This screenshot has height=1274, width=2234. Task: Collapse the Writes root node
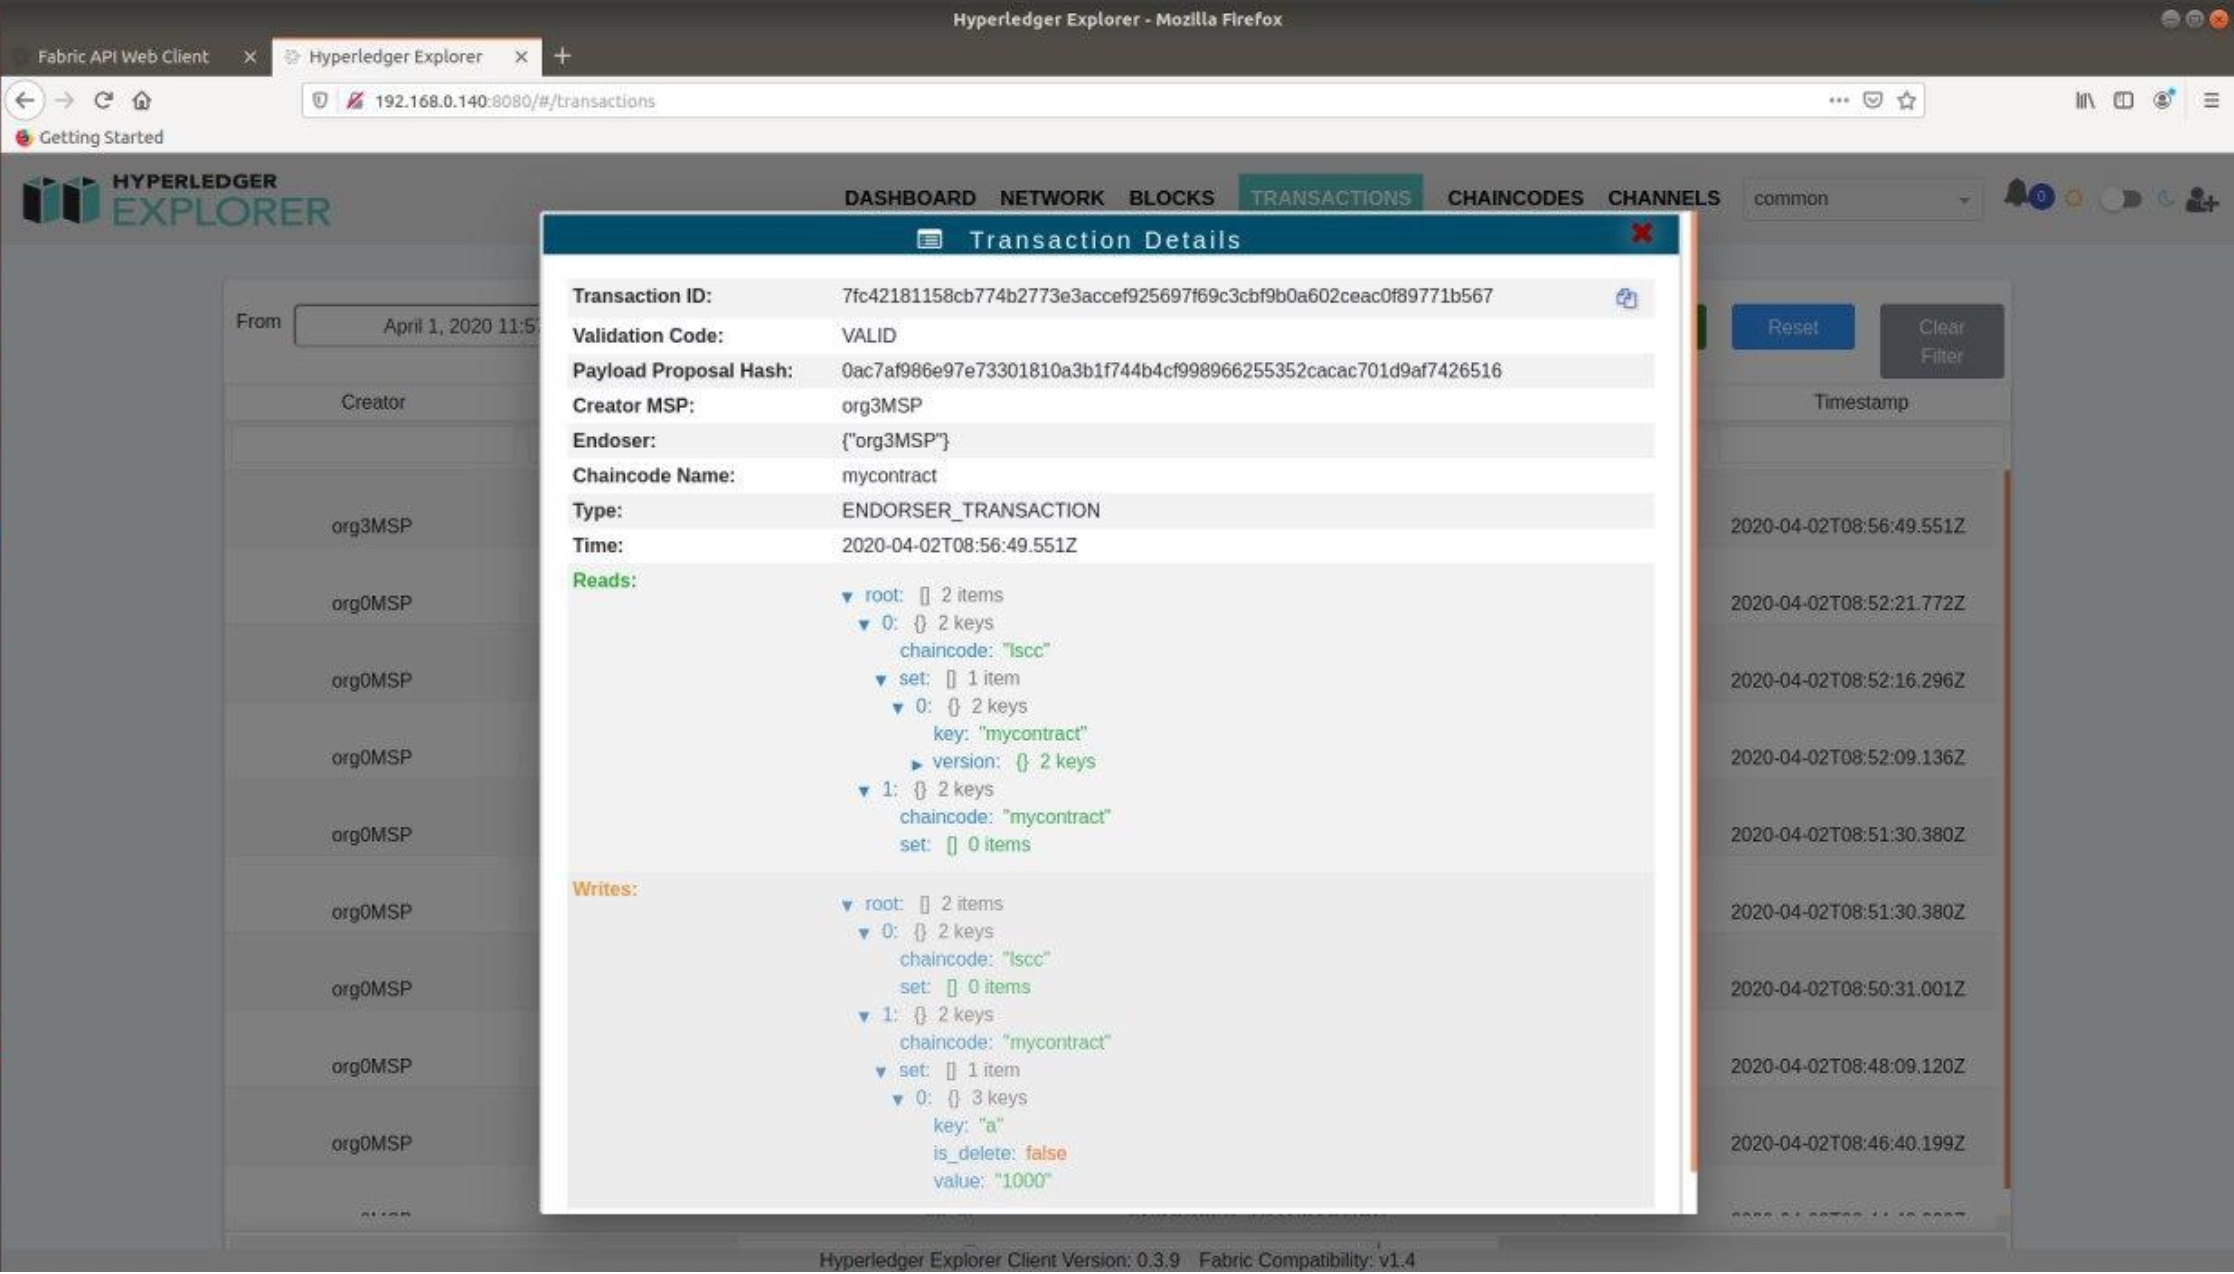click(847, 905)
